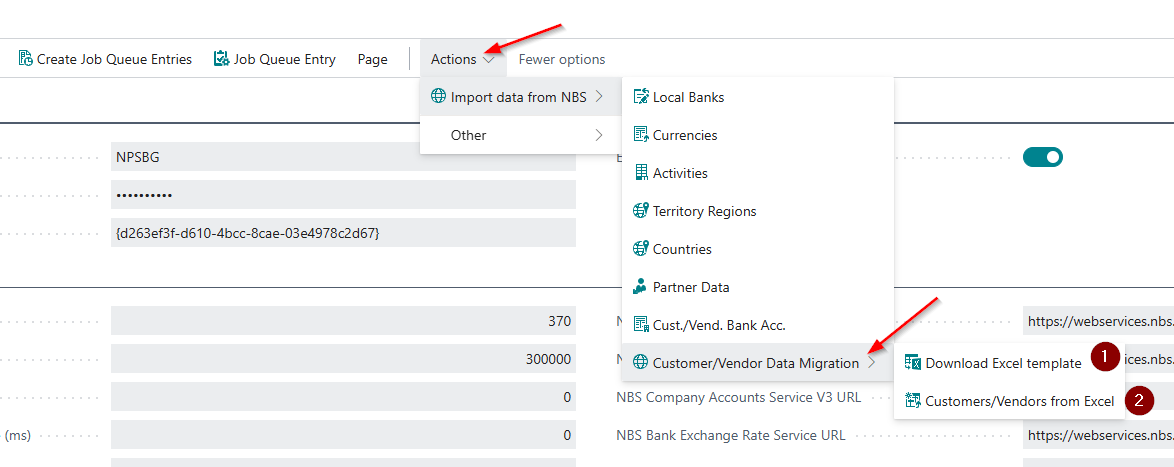
Task: Open Import data from NBS menu
Action: pos(517,97)
